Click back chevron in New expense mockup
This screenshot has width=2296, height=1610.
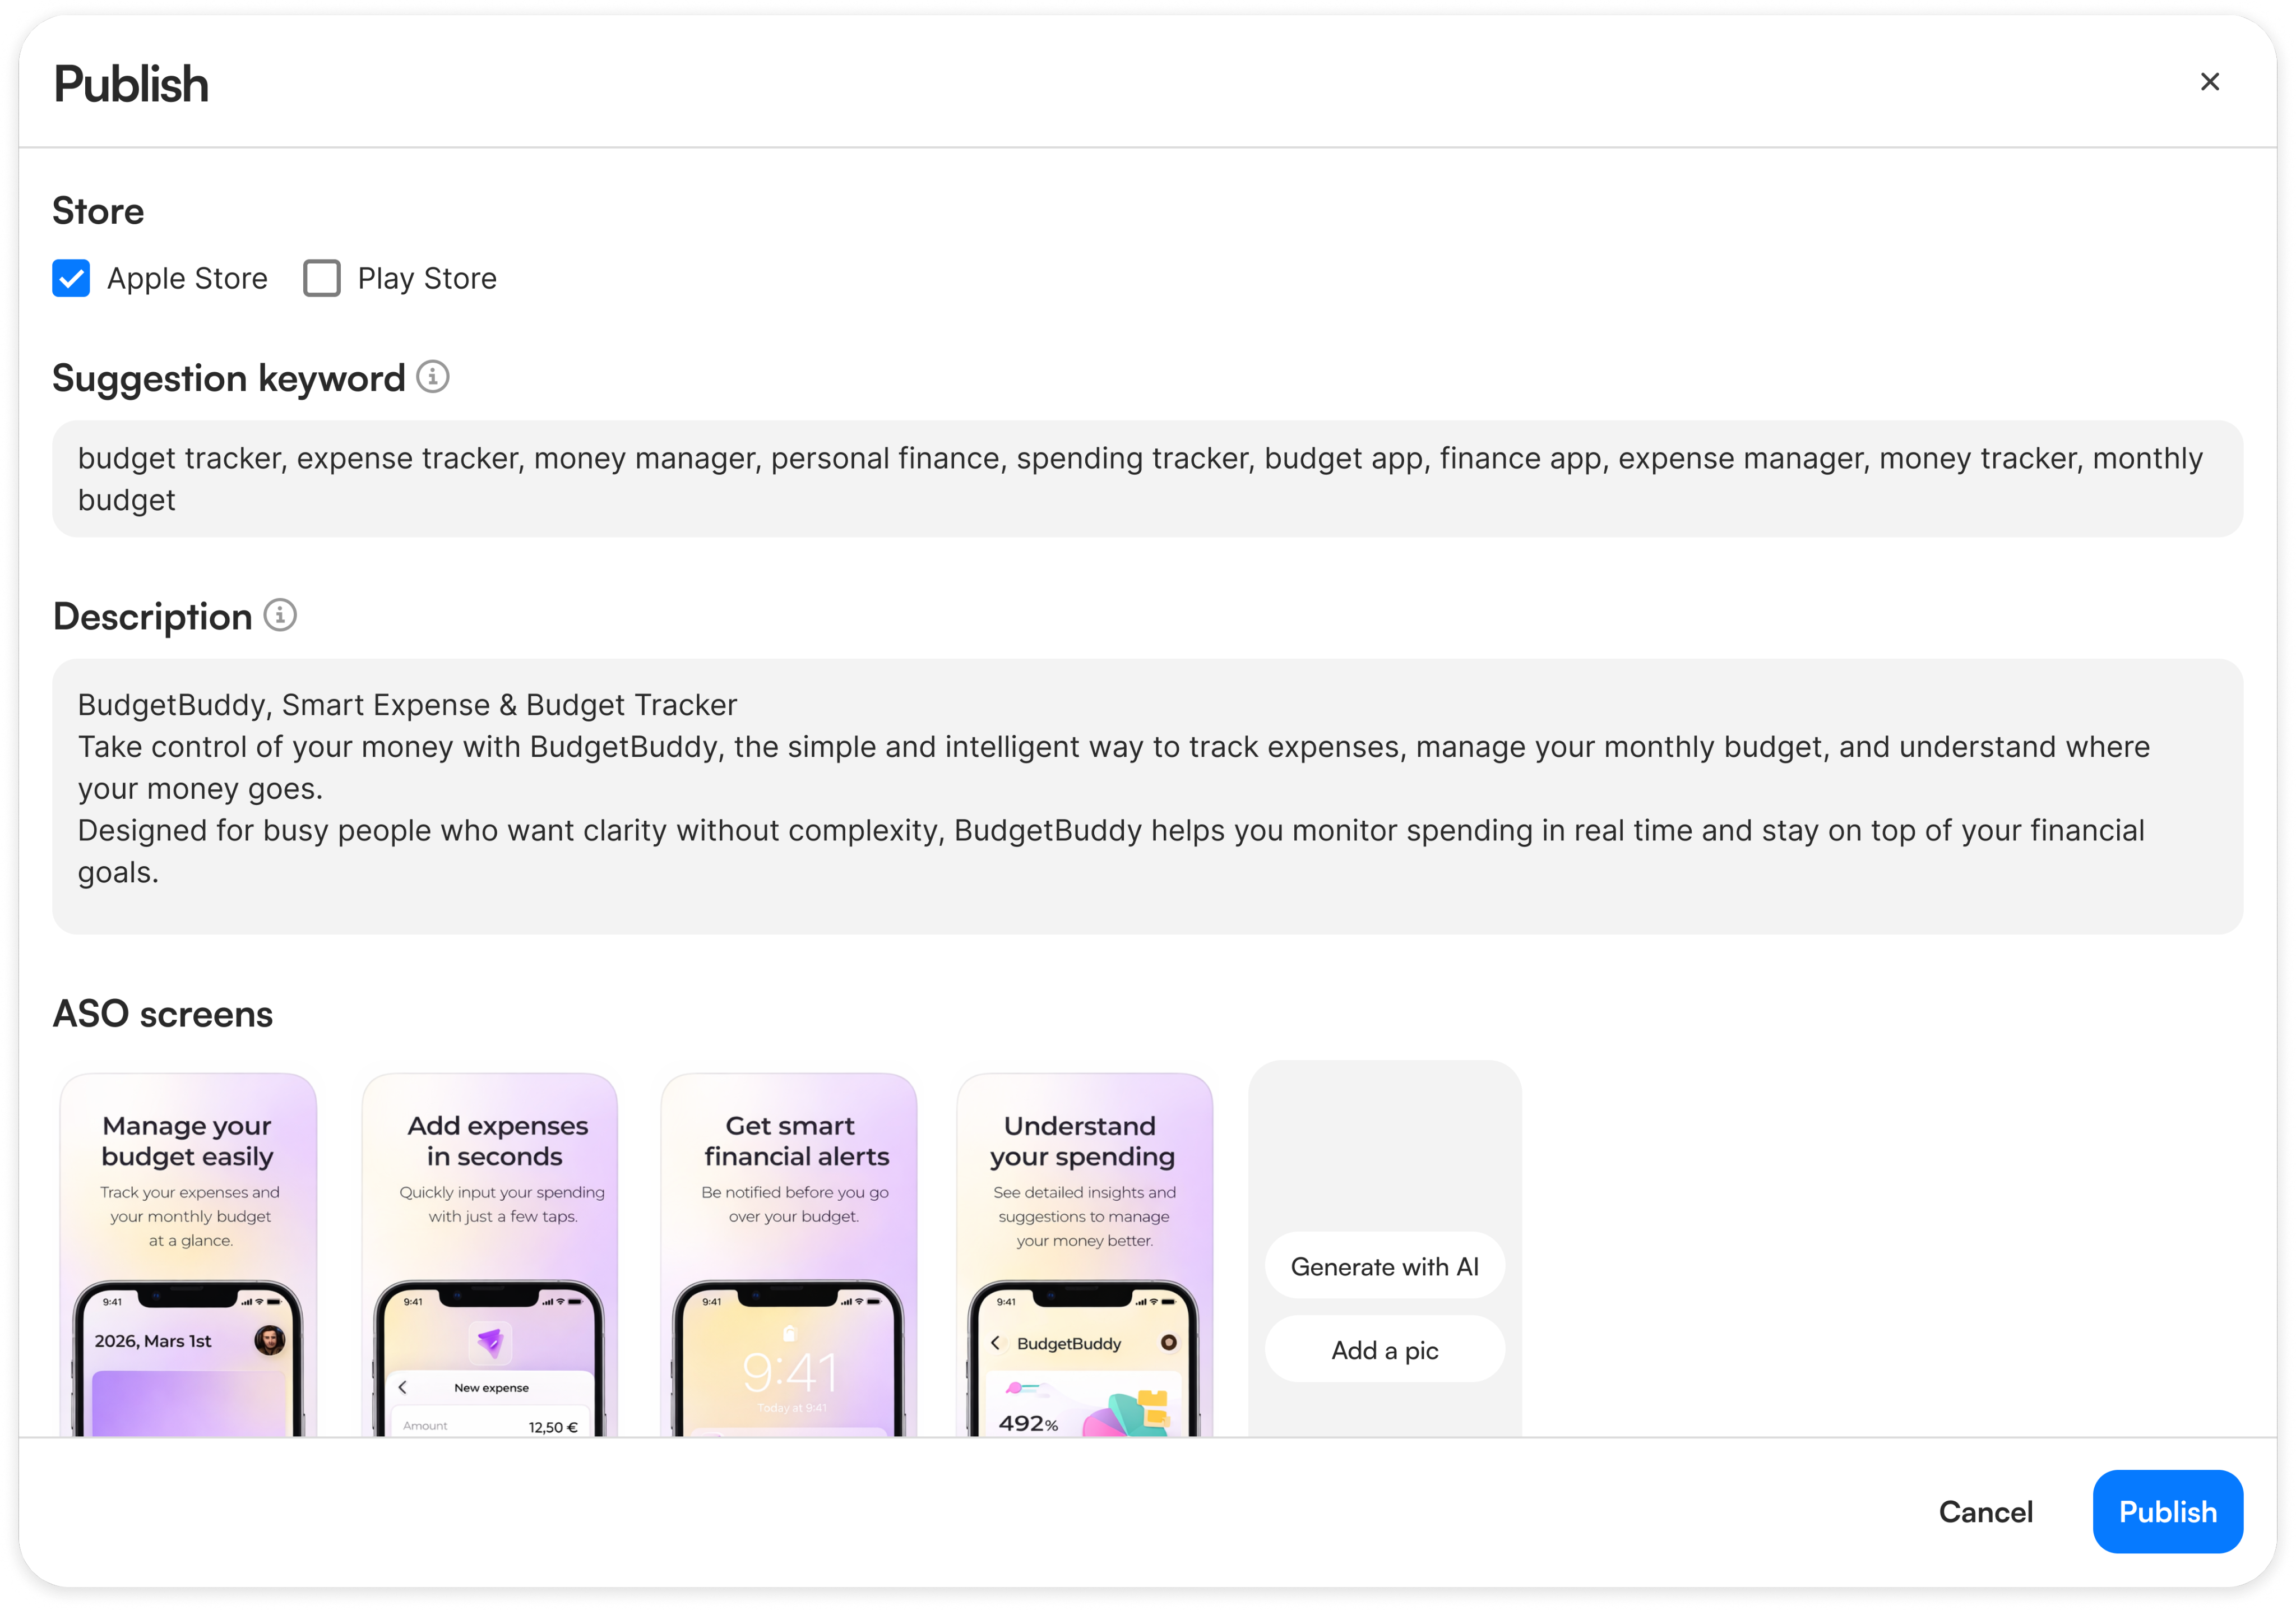click(403, 1387)
